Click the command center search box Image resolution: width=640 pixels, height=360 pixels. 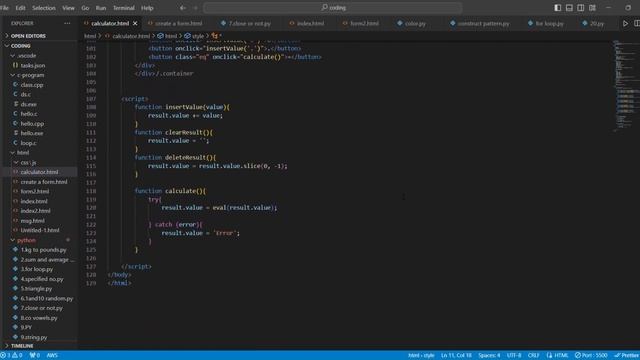pyautogui.click(x=333, y=8)
